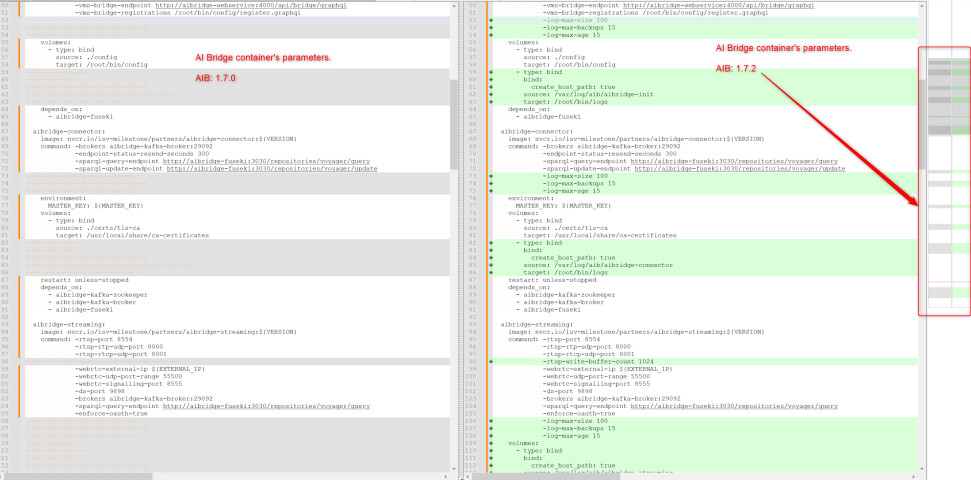
Task: Click the plus marker at line 106
Action: [490, 421]
